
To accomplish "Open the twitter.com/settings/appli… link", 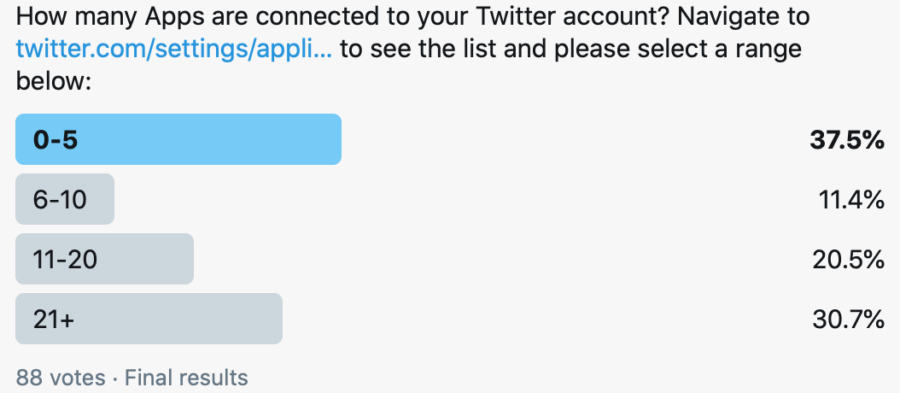I will pyautogui.click(x=174, y=49).
